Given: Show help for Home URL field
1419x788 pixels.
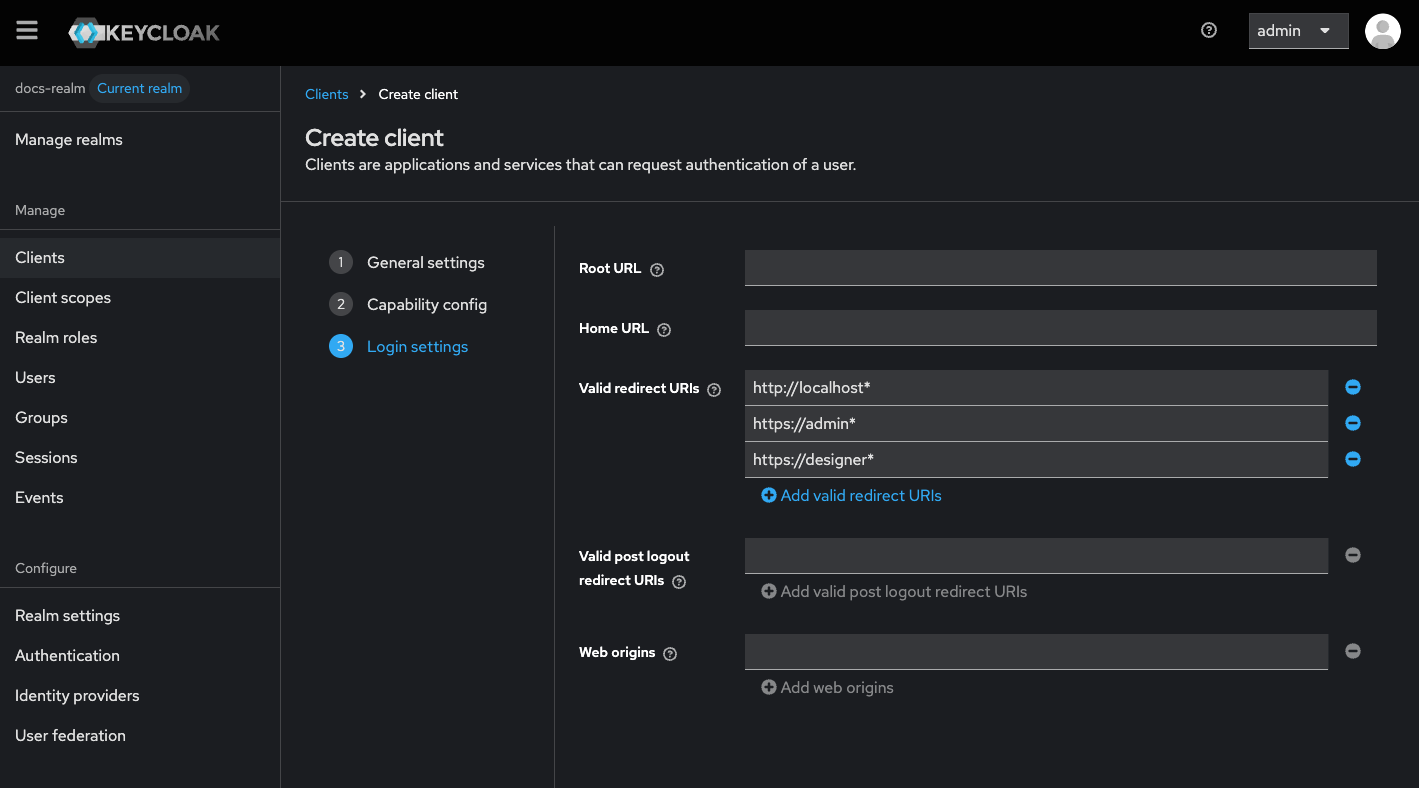Looking at the screenshot, I should [x=664, y=330].
